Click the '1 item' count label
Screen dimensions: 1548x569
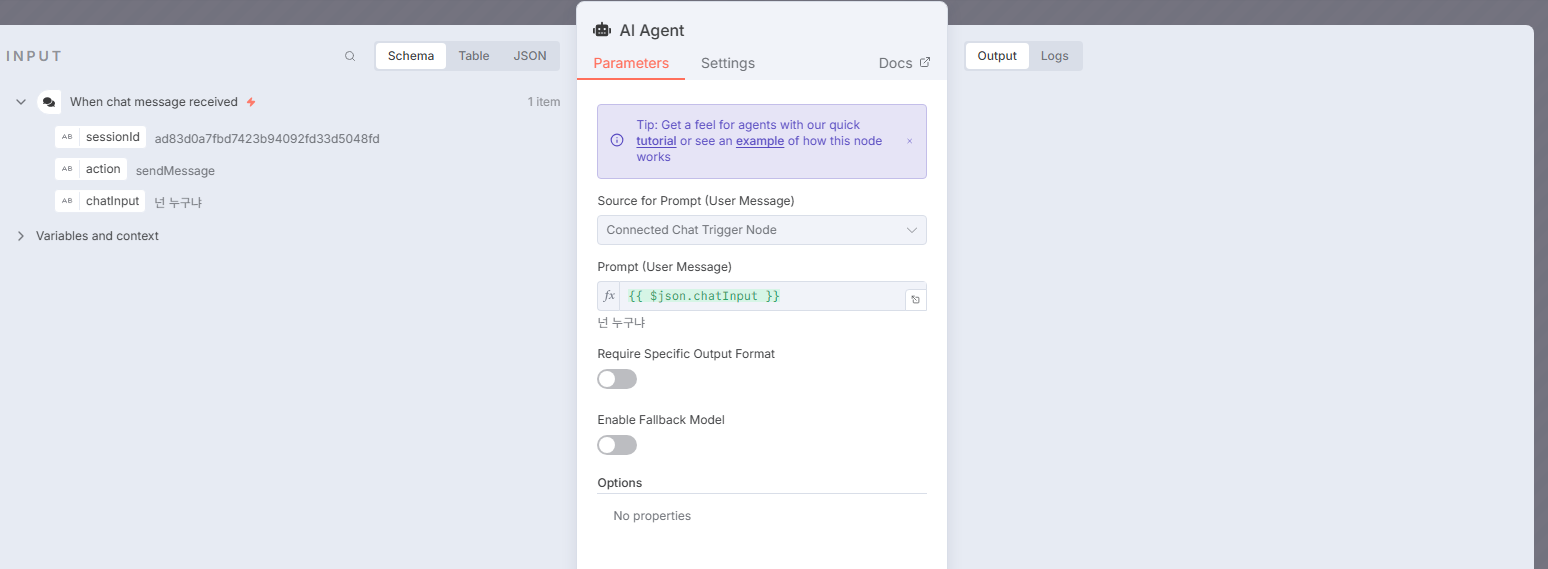[x=544, y=102]
